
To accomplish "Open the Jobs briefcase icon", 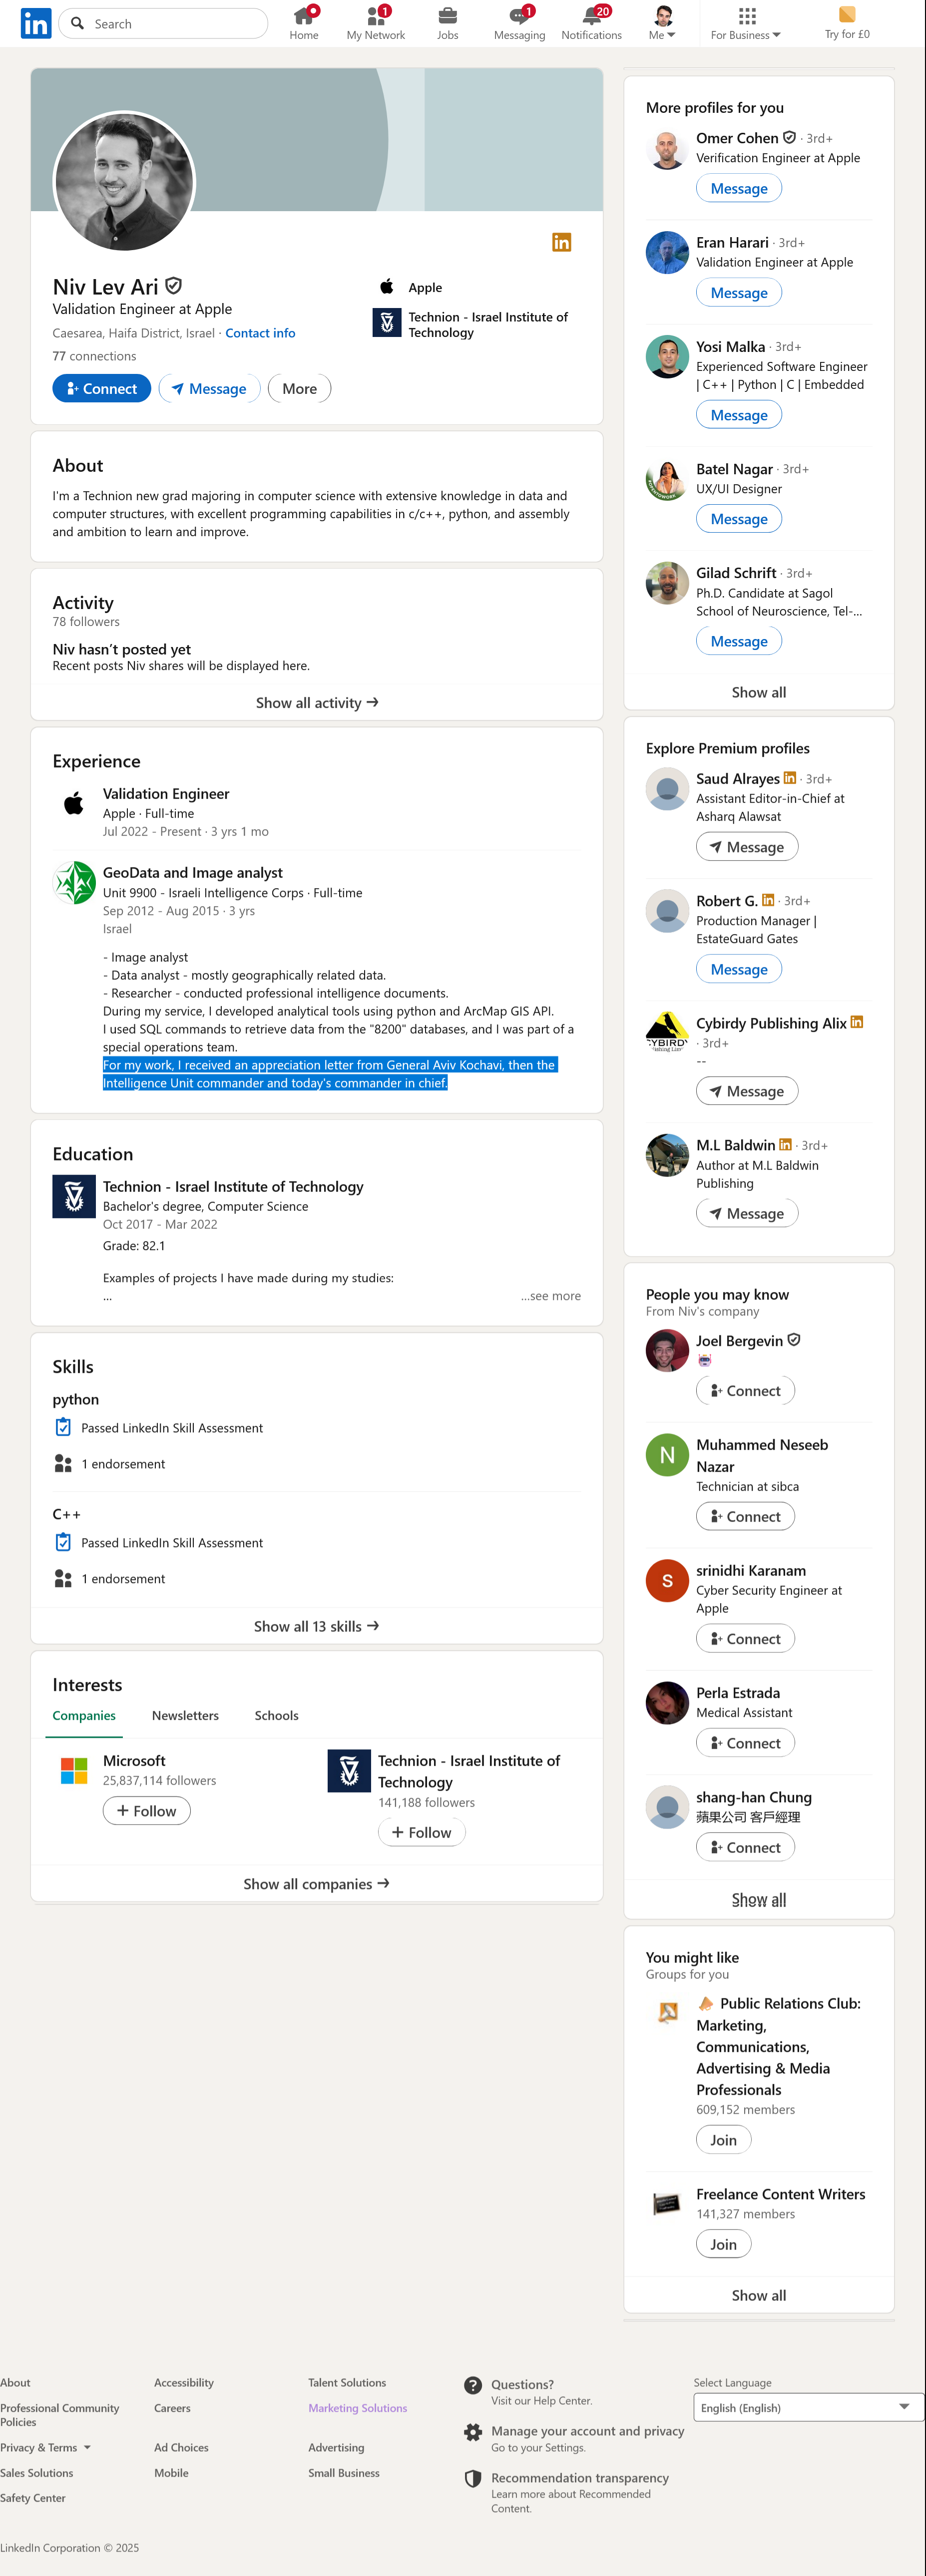I will pos(447,16).
